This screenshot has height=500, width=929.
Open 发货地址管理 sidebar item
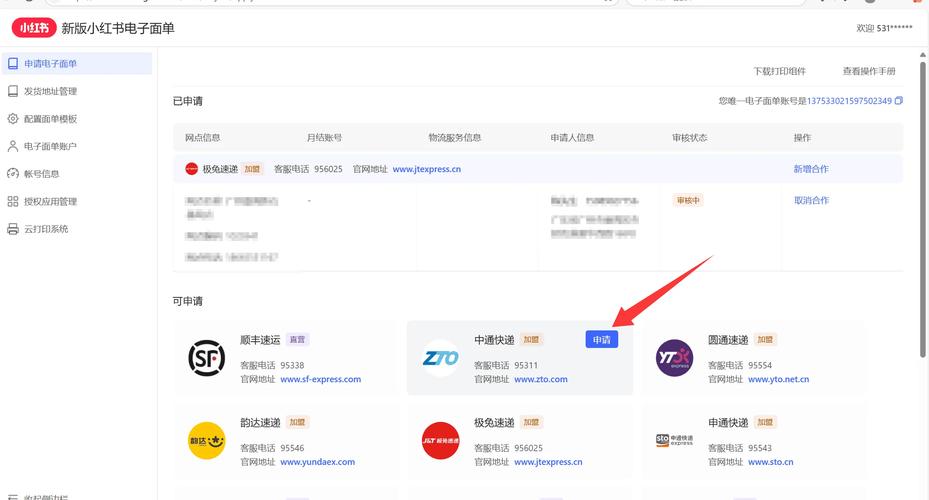coord(51,92)
